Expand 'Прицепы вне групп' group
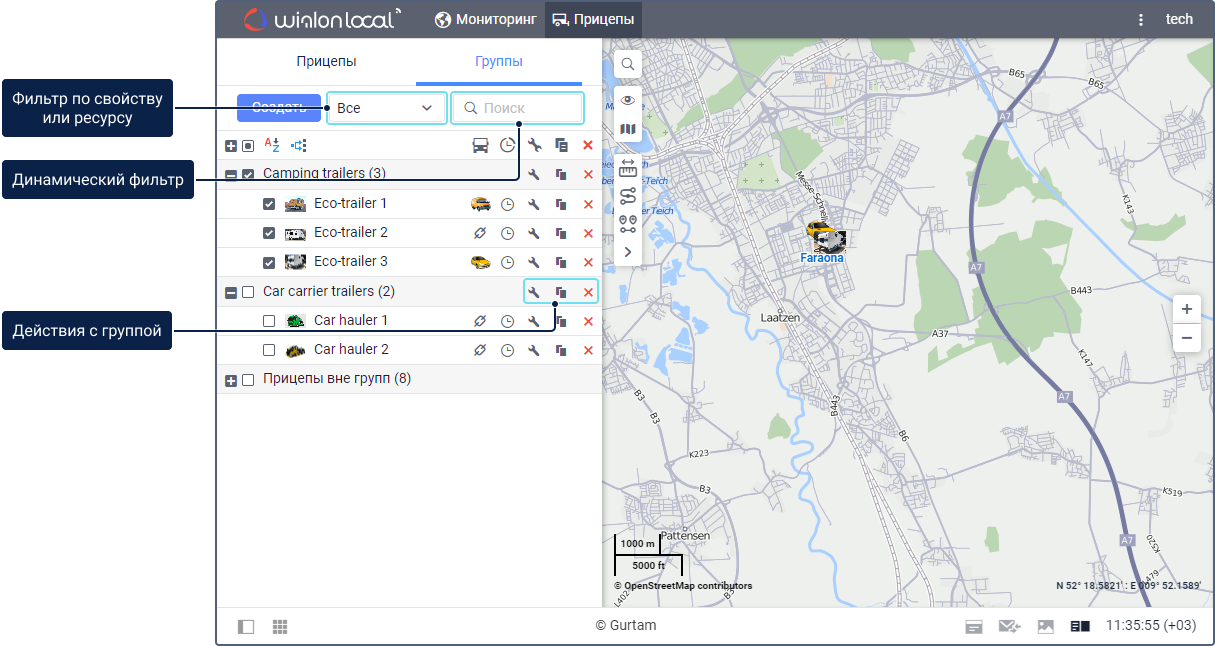Image resolution: width=1215 pixels, height=646 pixels. (x=231, y=380)
